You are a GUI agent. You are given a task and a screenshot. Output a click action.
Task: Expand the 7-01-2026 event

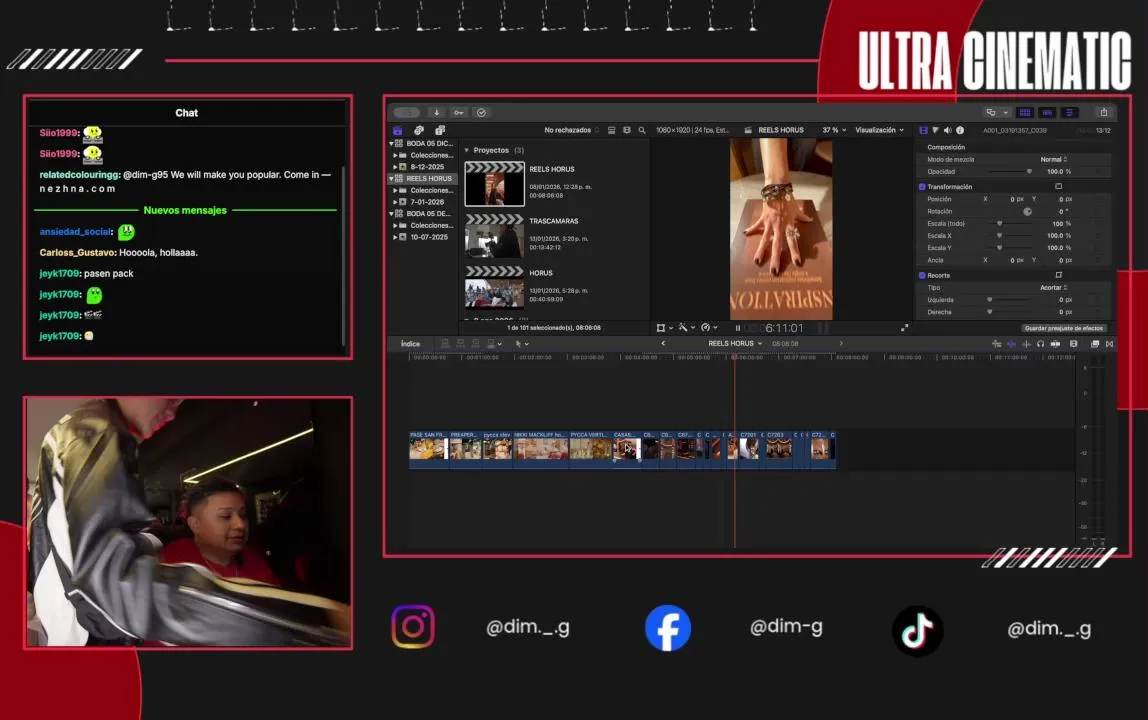point(395,202)
